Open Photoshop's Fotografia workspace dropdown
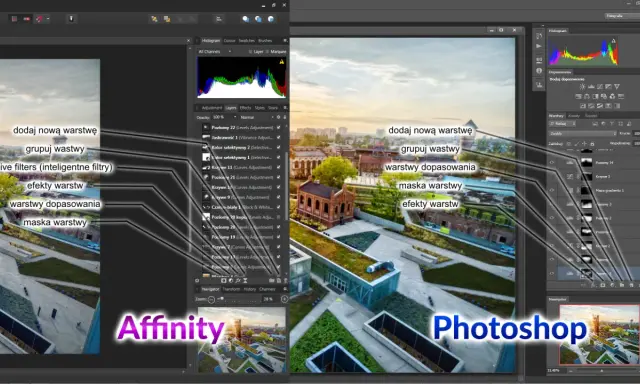640x384 pixels. 622,16
